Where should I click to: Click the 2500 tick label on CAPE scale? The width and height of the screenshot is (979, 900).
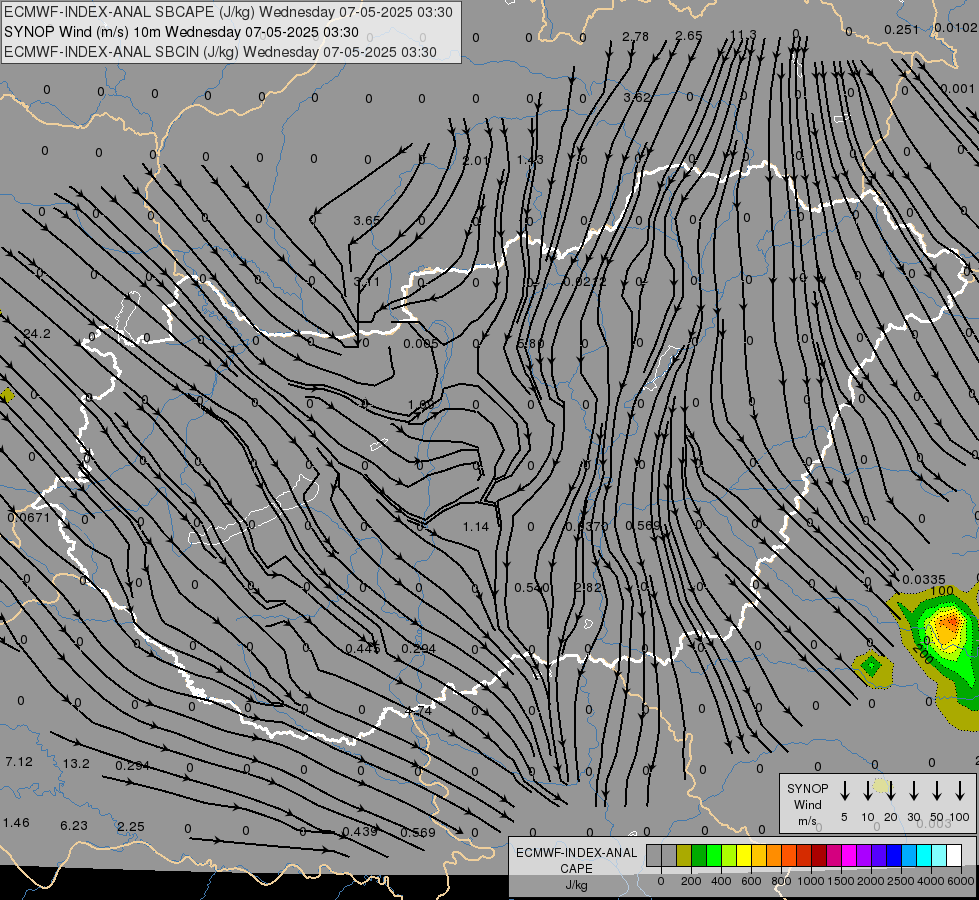coord(901,881)
